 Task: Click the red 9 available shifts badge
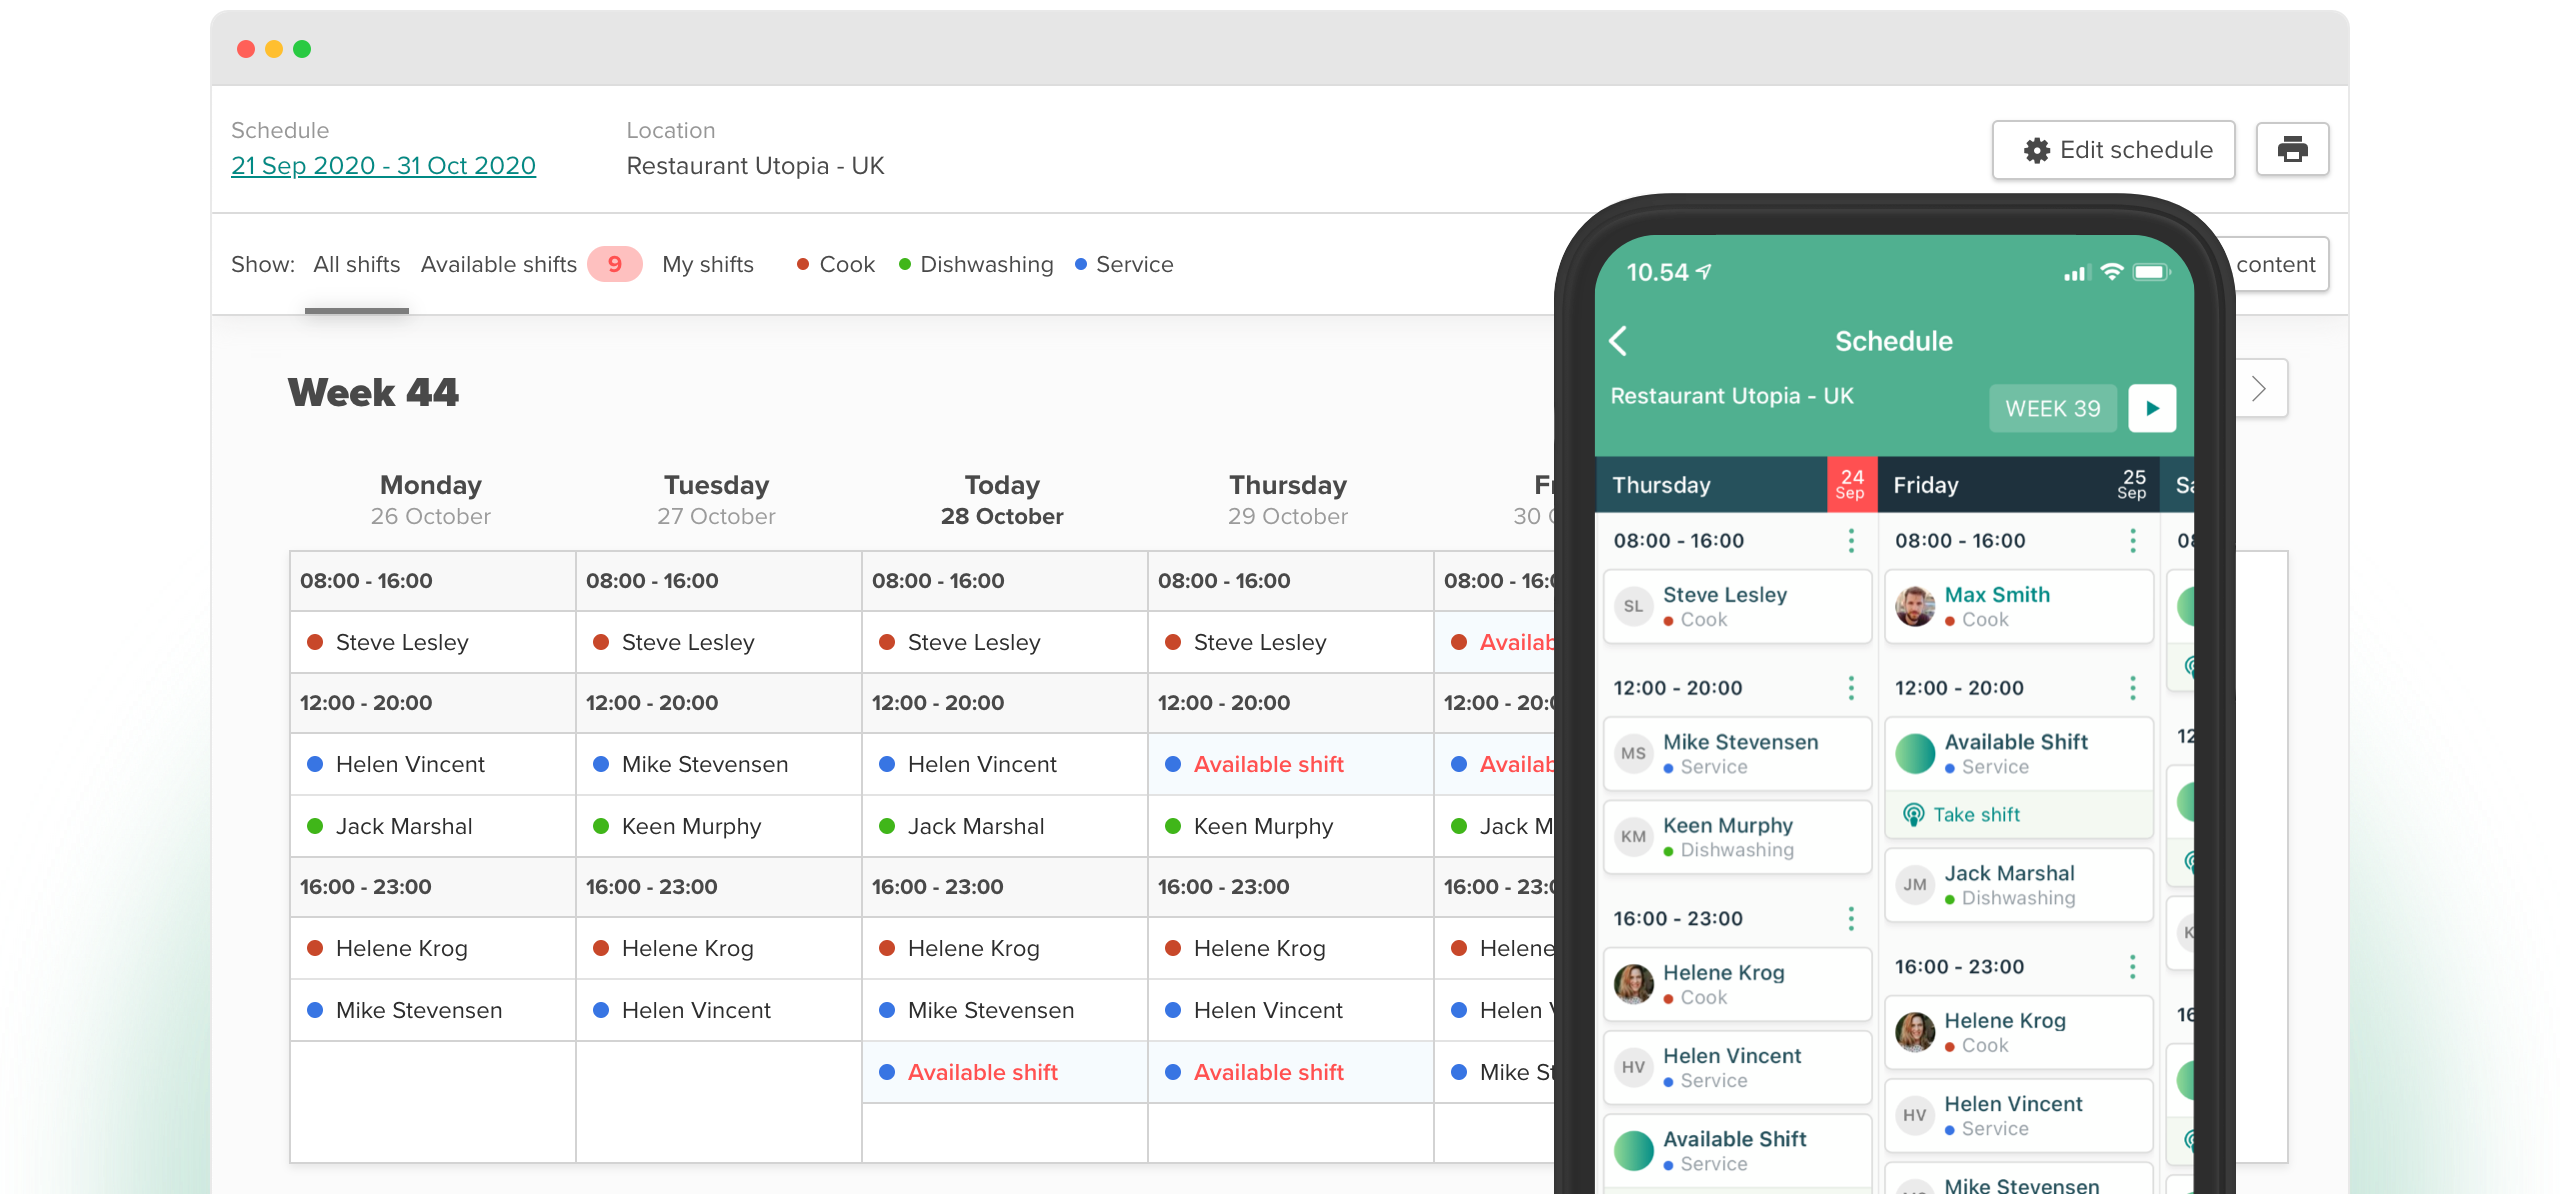point(614,264)
